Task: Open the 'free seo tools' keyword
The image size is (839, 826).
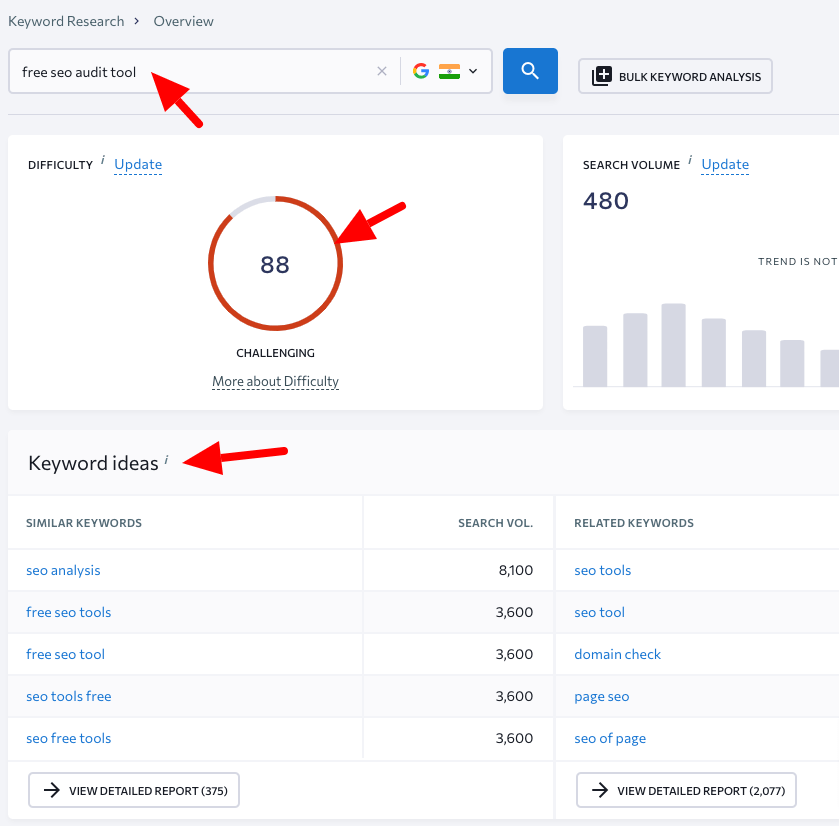Action: (x=68, y=612)
